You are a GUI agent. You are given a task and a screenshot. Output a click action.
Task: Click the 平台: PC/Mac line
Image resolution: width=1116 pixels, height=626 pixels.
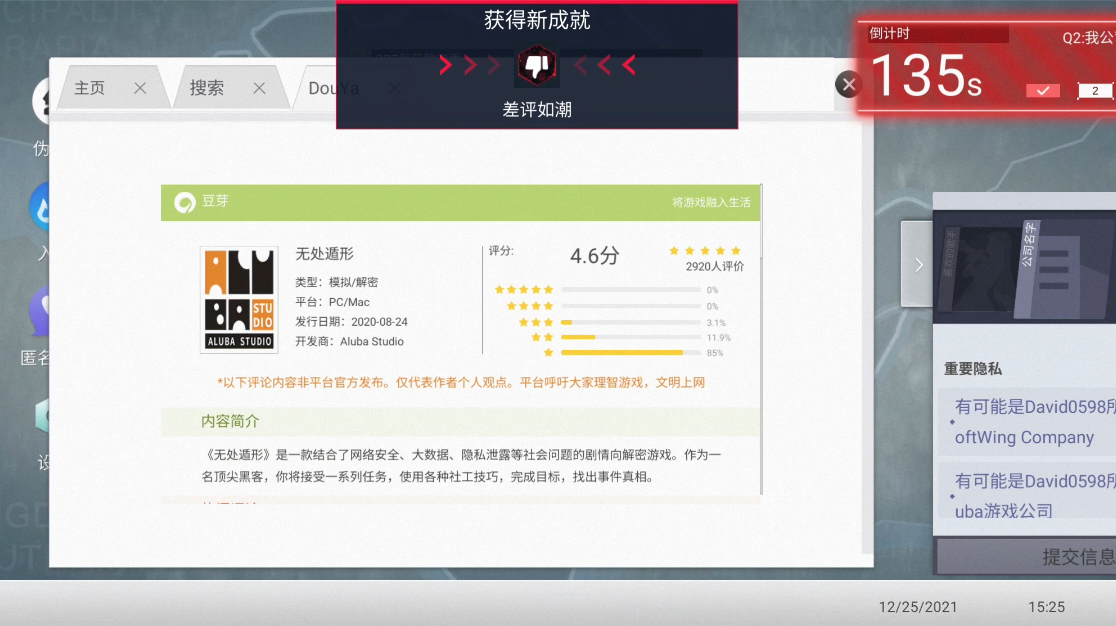(x=332, y=302)
